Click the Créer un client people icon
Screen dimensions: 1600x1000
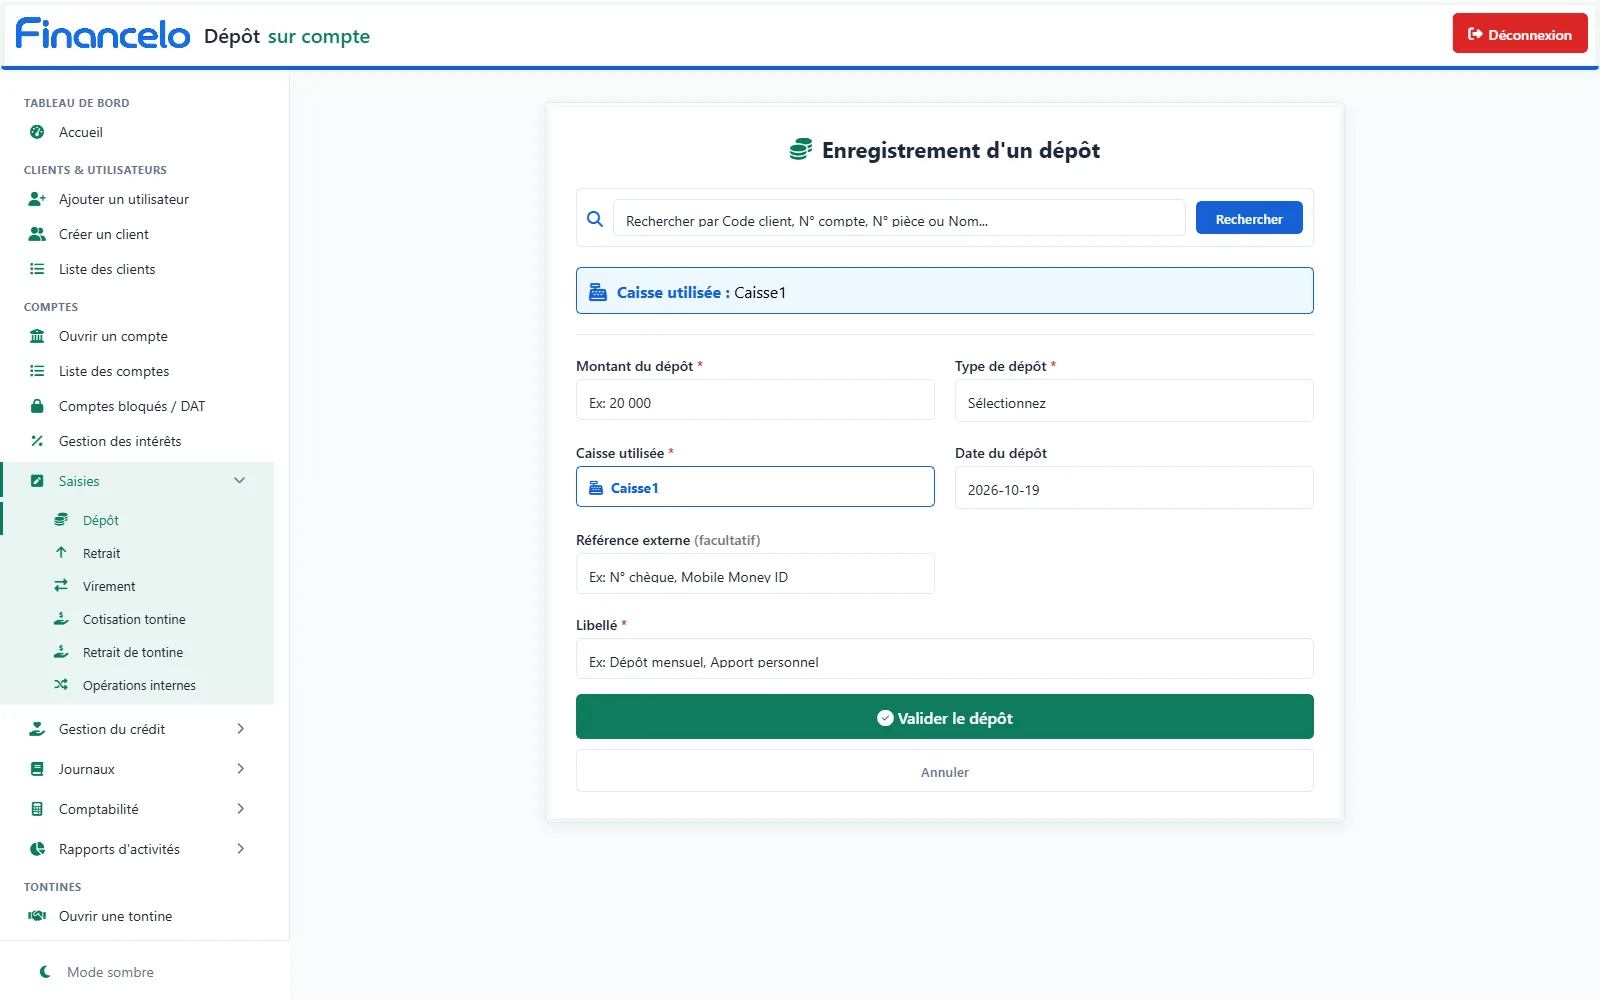(x=37, y=234)
